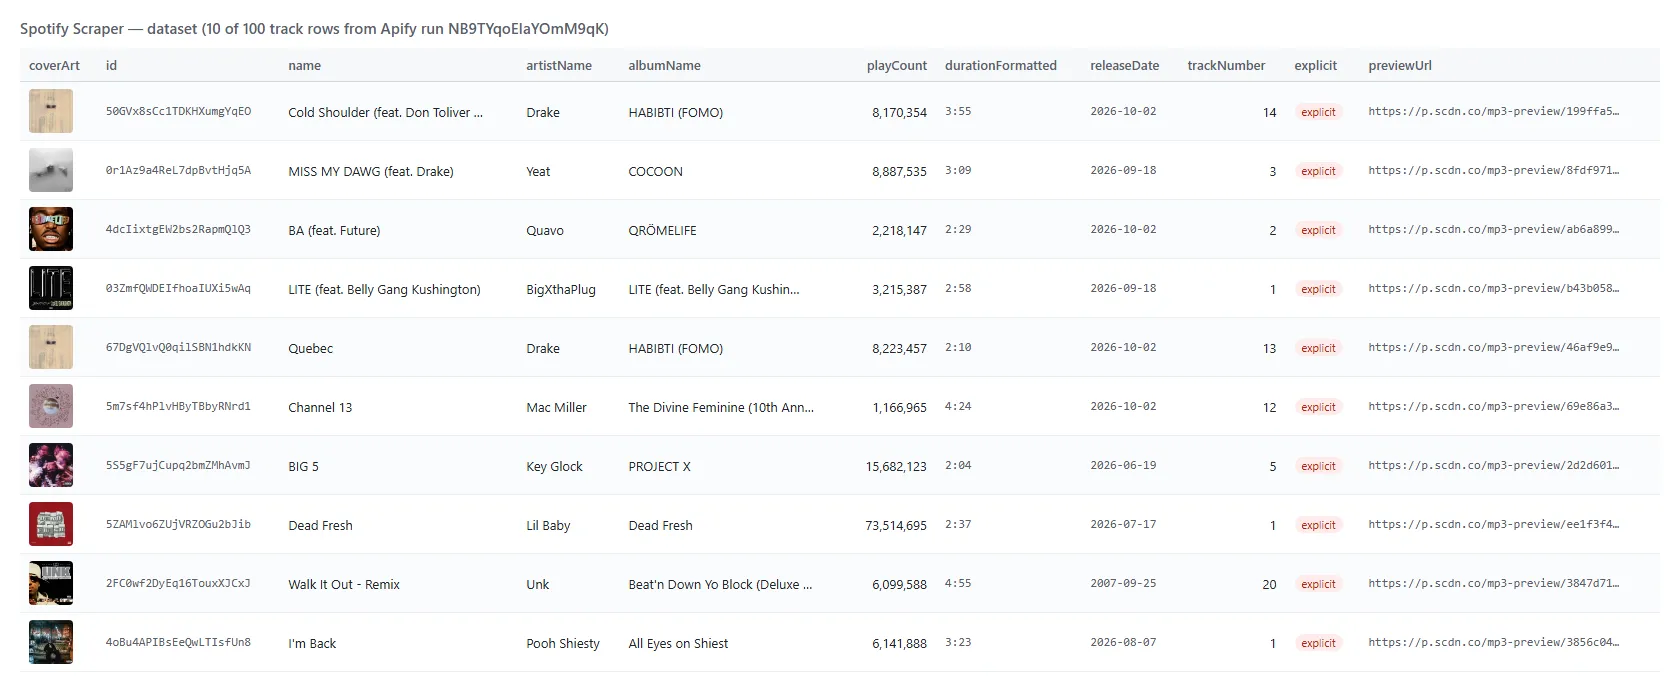Click album name QRÖMELIFE
The height and width of the screenshot is (690, 1680).
[x=662, y=230]
